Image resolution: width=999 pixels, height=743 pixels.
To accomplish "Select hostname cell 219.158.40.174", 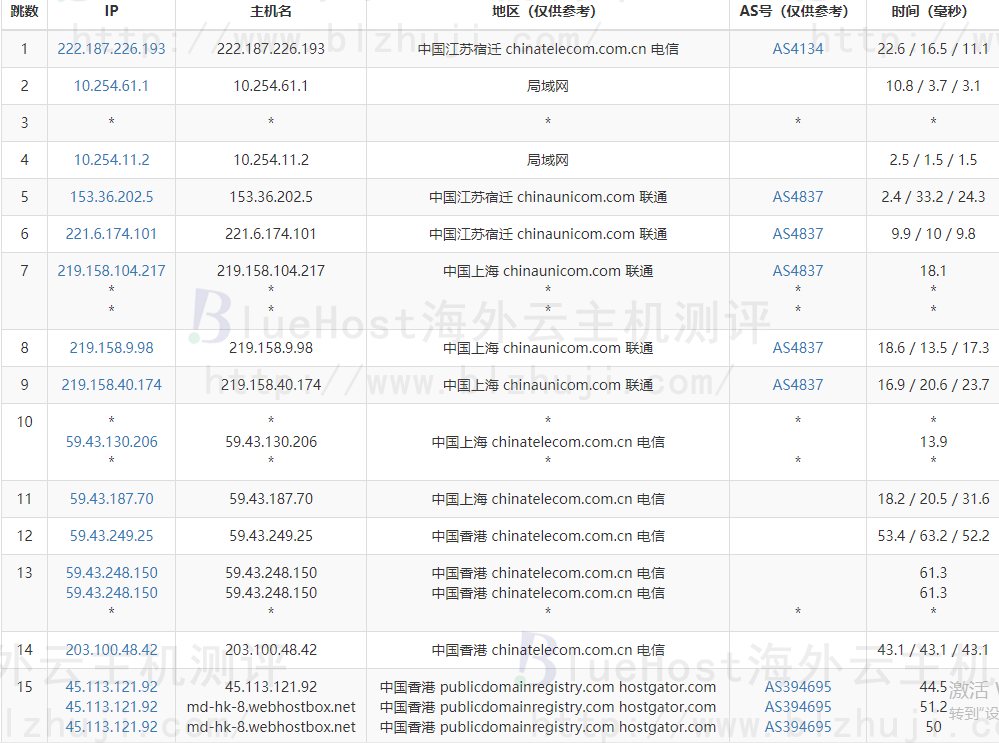I will click(x=271, y=384).
